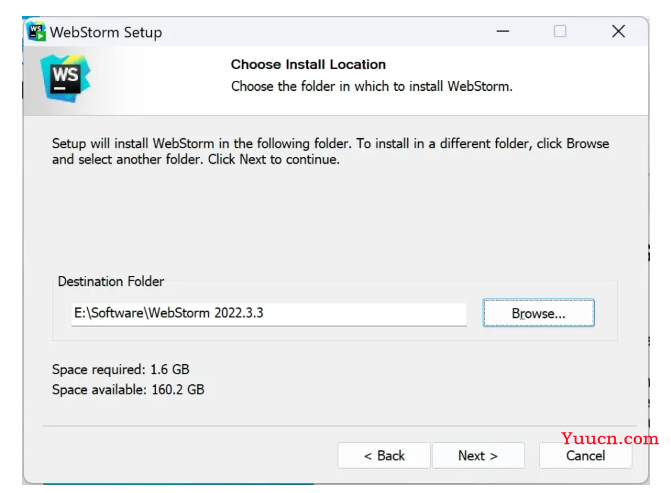671x493 pixels.
Task: Click the Destination Folder path field
Action: (x=269, y=313)
